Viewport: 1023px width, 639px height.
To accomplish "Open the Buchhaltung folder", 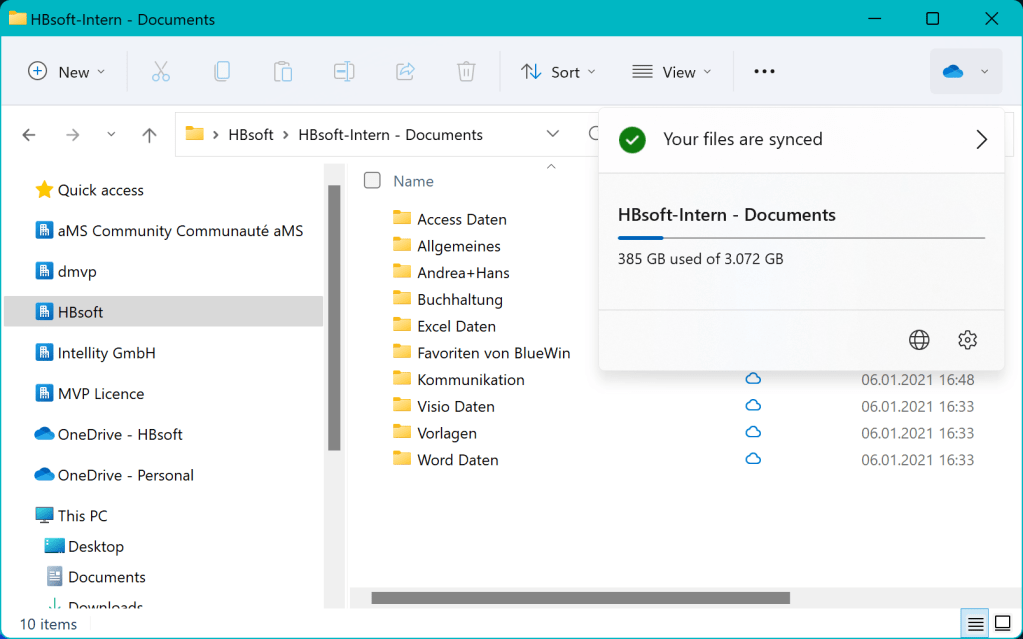I will coord(462,298).
